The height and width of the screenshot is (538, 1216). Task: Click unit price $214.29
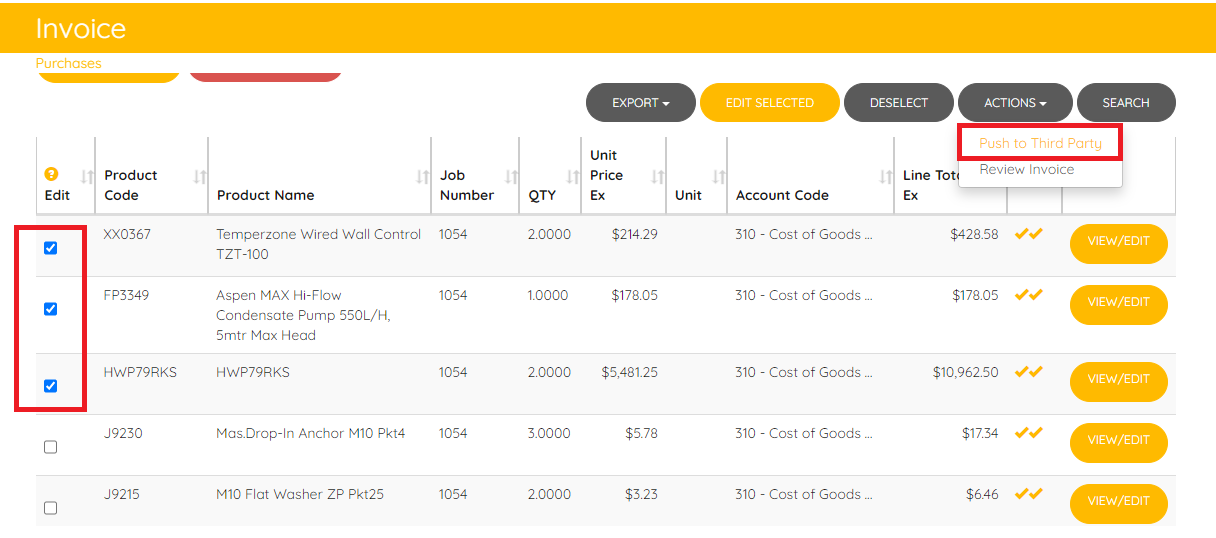coord(635,234)
